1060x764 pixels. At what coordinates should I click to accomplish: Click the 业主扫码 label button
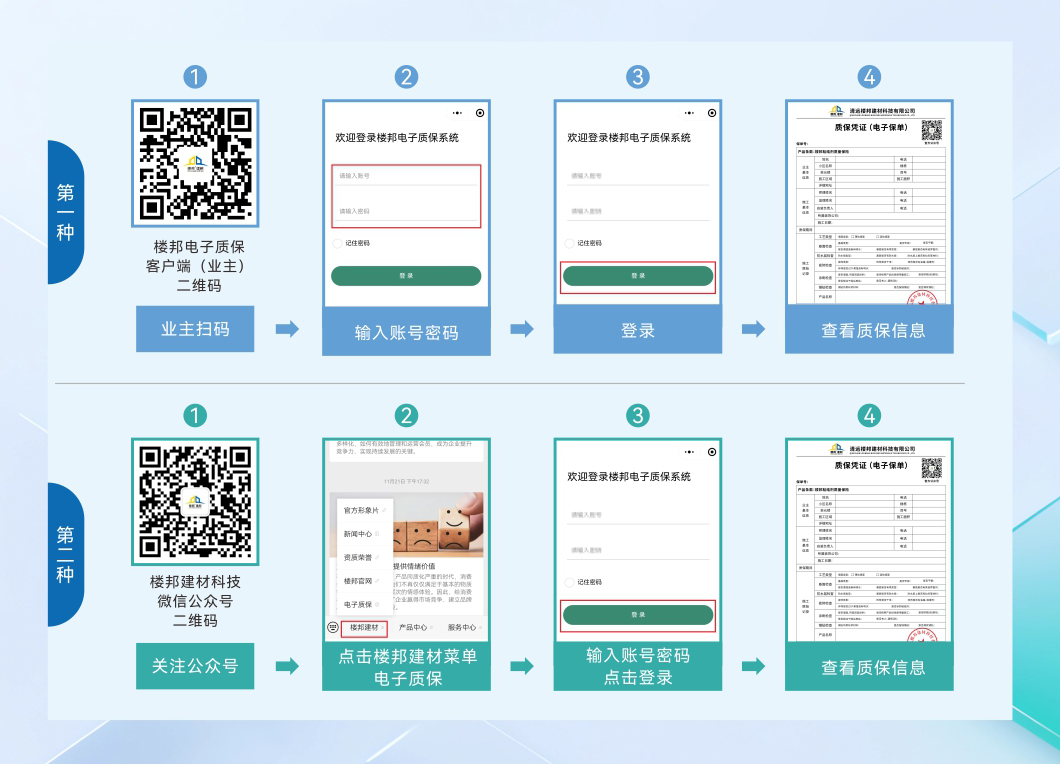click(x=195, y=329)
